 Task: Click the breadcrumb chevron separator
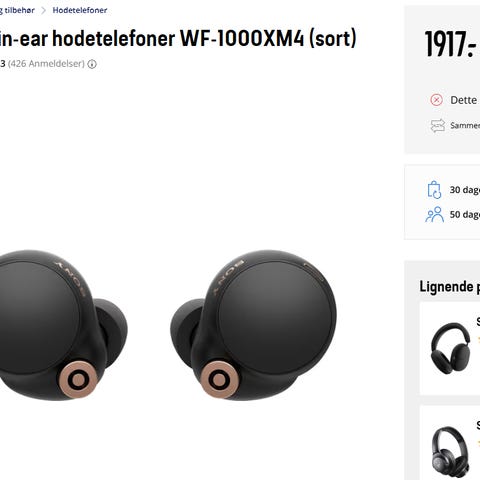click(43, 10)
